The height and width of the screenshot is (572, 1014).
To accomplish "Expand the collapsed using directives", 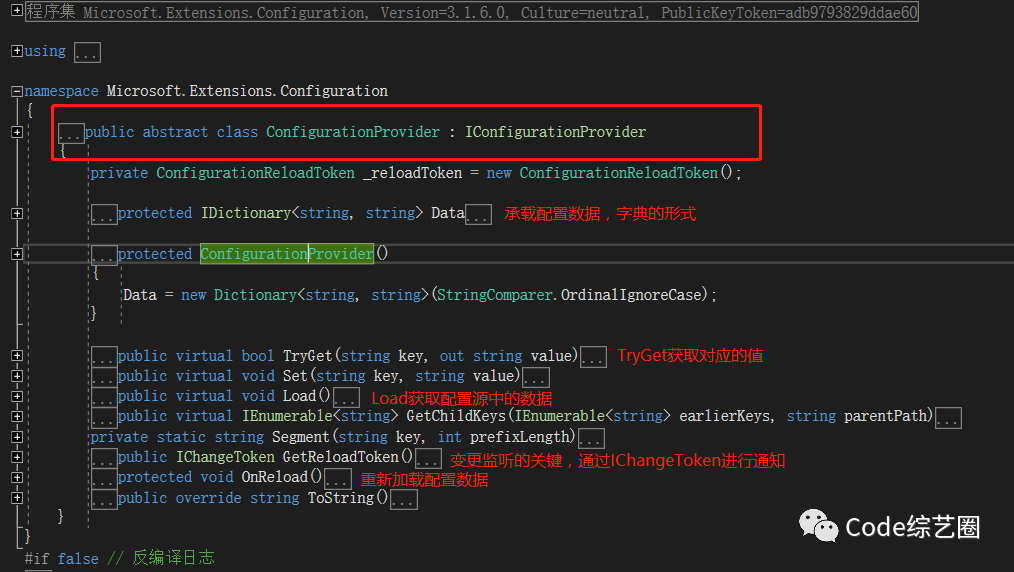I will click(17, 51).
